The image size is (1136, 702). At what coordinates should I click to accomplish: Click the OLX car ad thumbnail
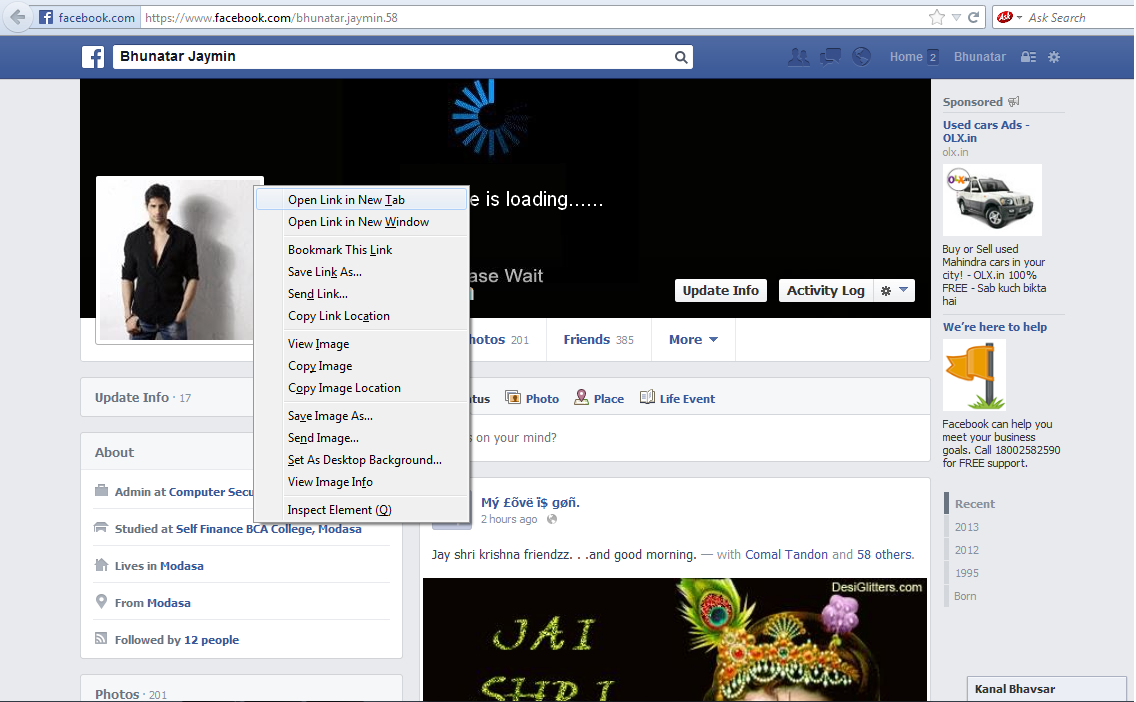(x=992, y=200)
